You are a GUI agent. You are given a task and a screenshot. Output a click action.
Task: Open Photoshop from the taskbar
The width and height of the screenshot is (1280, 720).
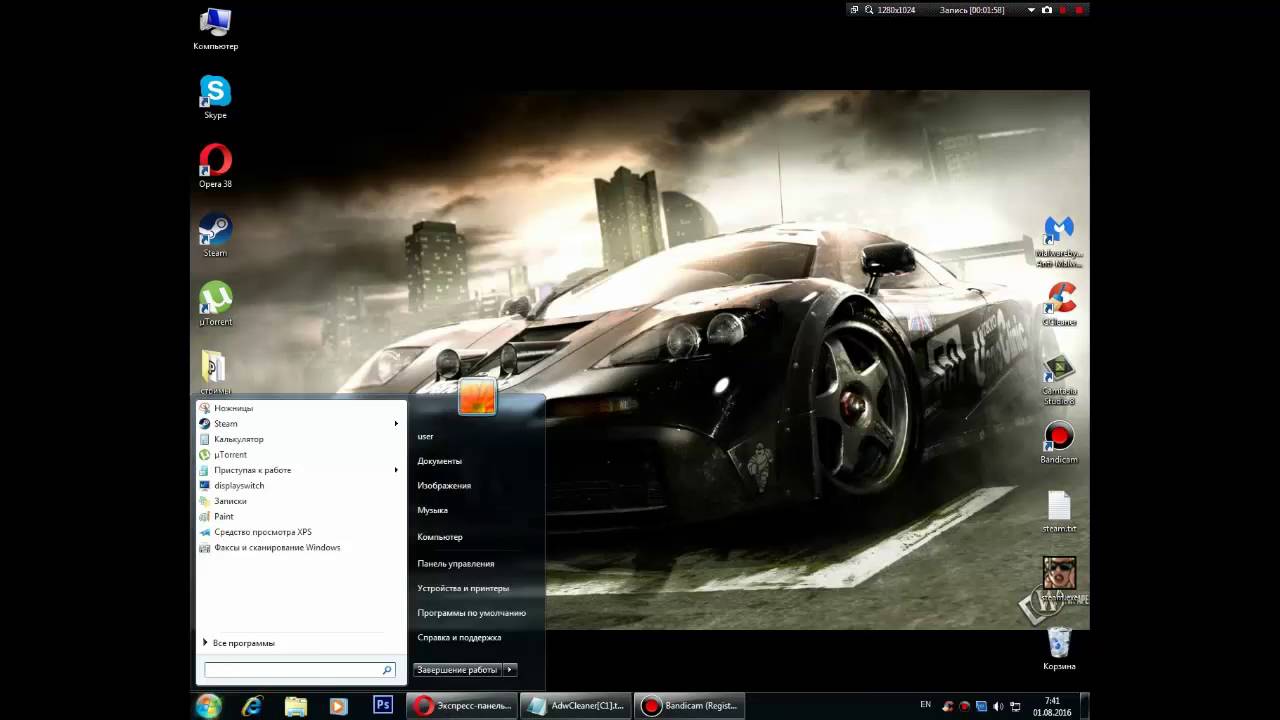coord(382,706)
